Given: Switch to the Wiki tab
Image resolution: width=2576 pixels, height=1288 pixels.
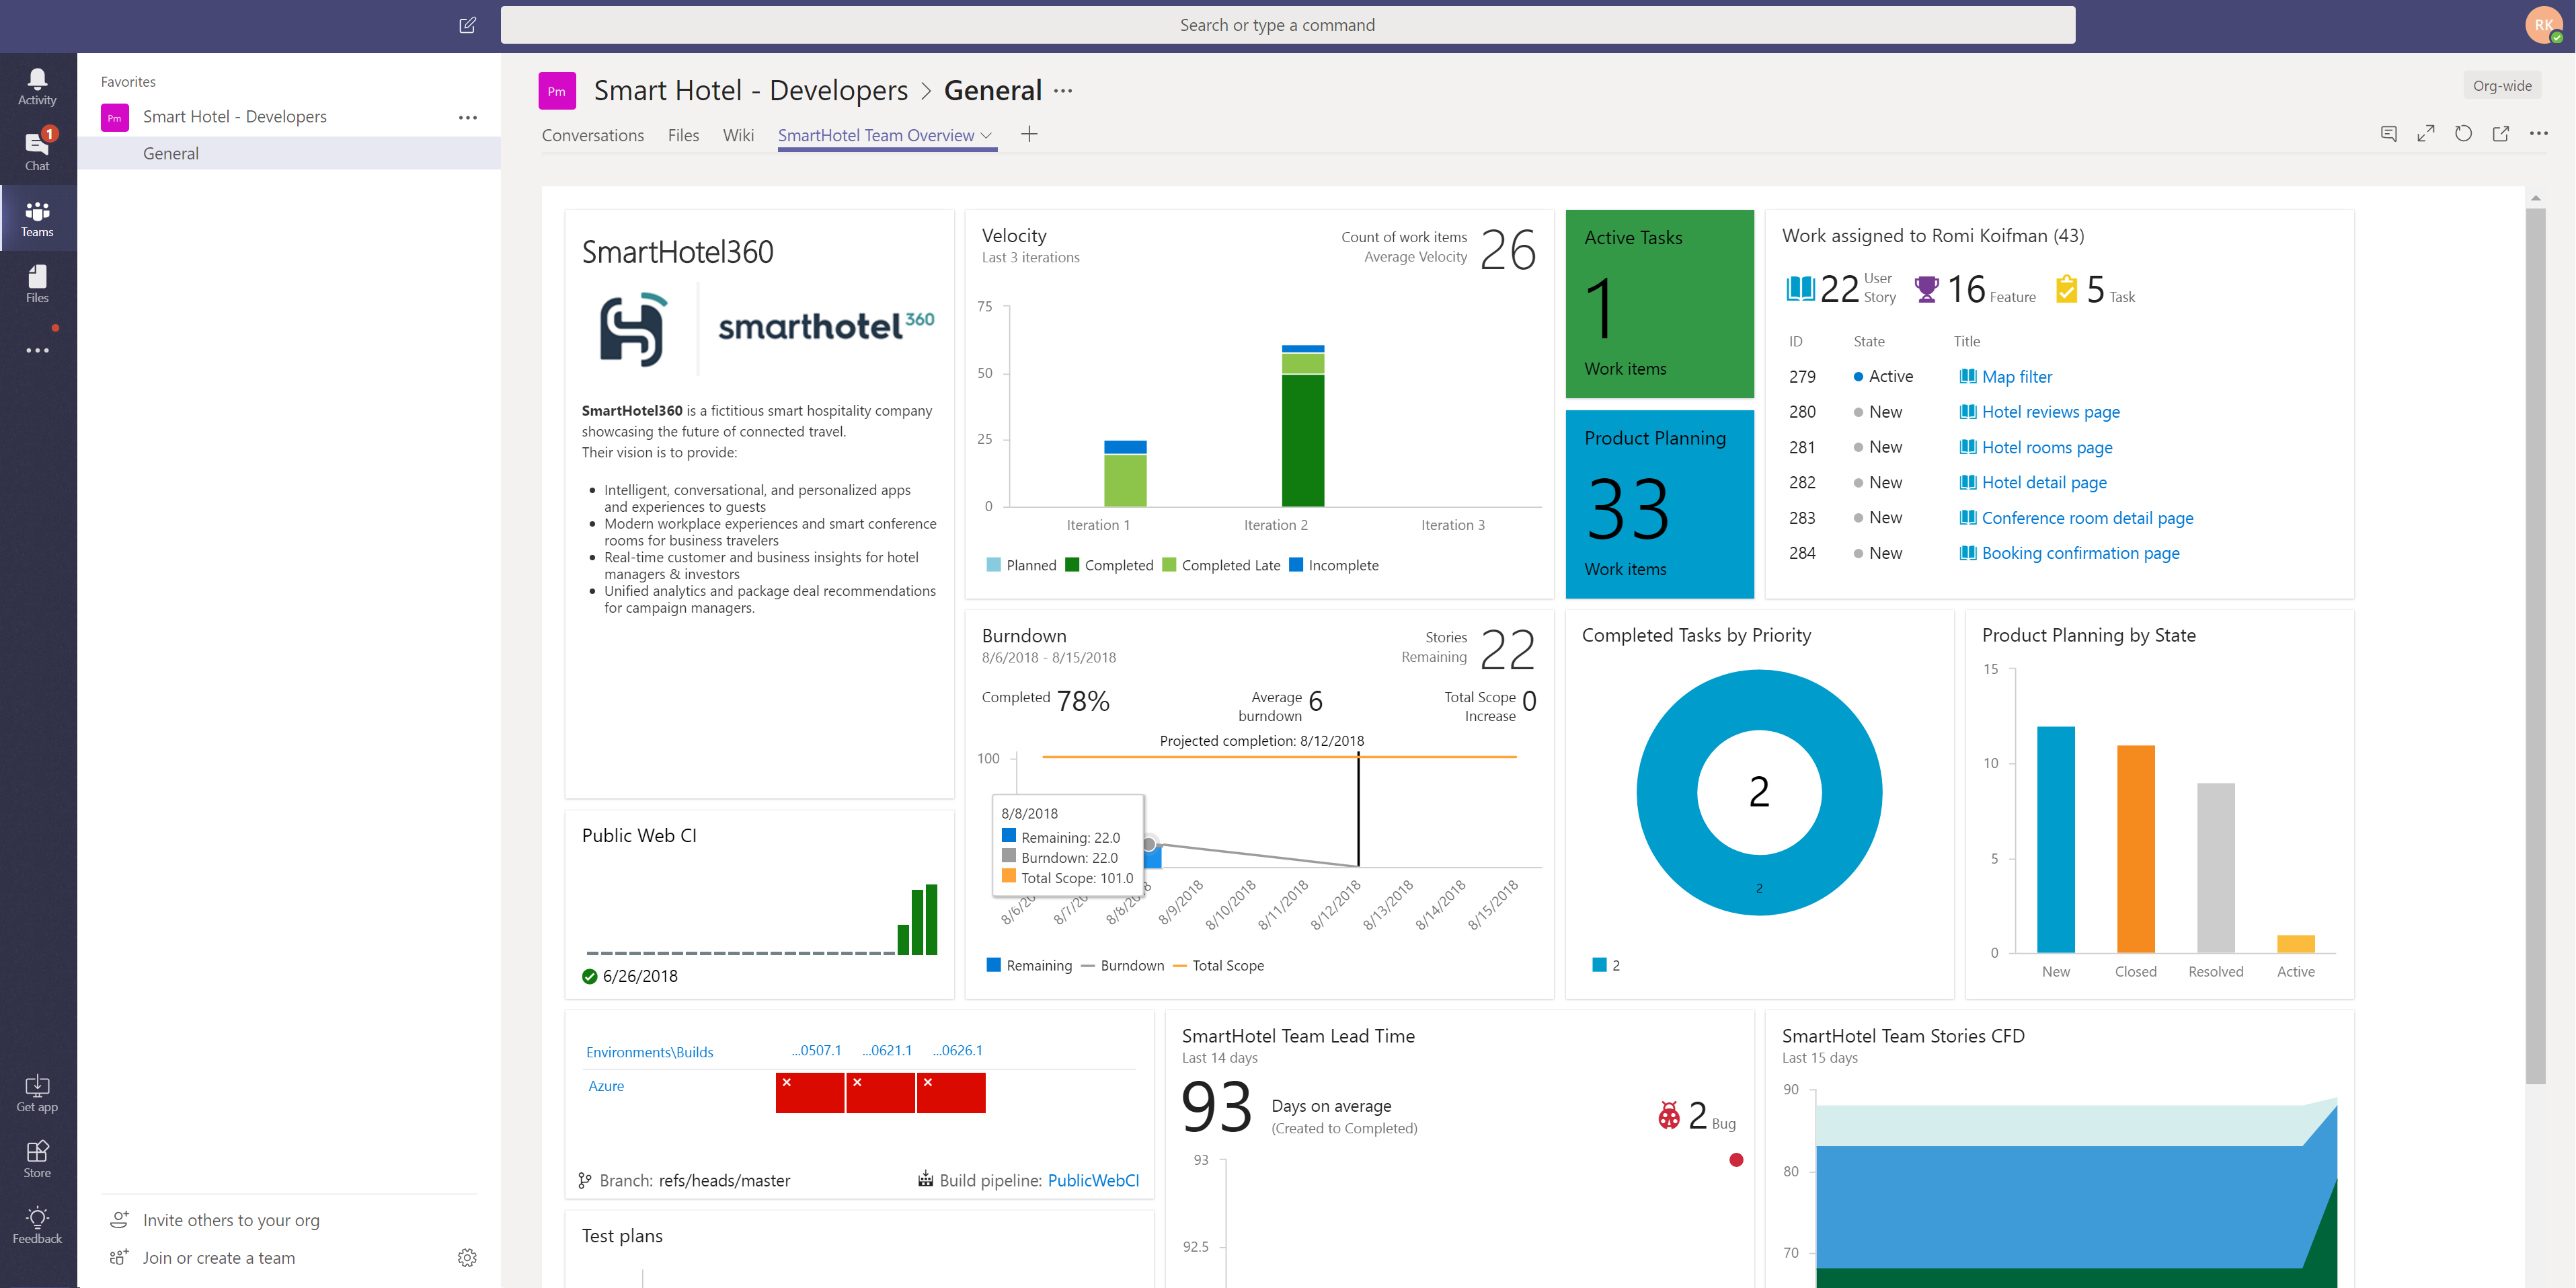Looking at the screenshot, I should click(738, 135).
